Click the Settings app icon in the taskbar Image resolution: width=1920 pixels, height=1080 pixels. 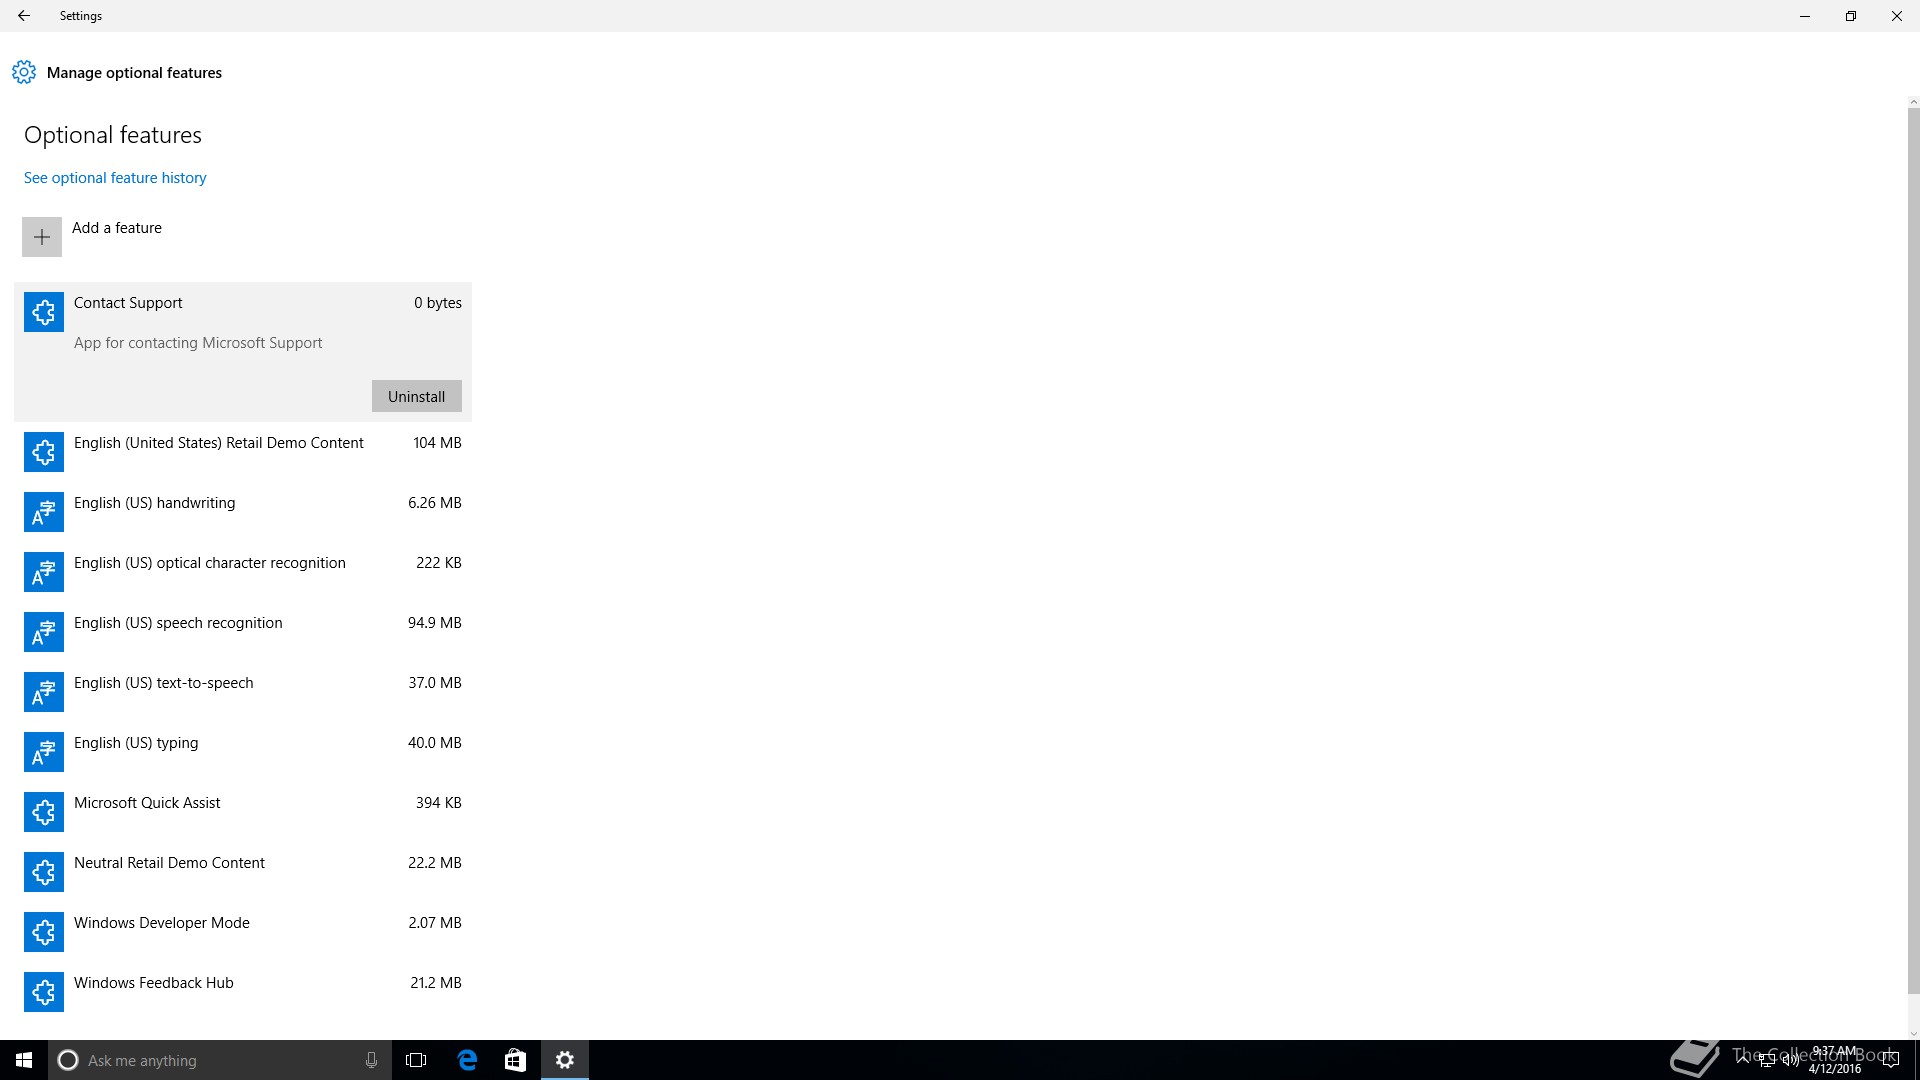tap(565, 1060)
